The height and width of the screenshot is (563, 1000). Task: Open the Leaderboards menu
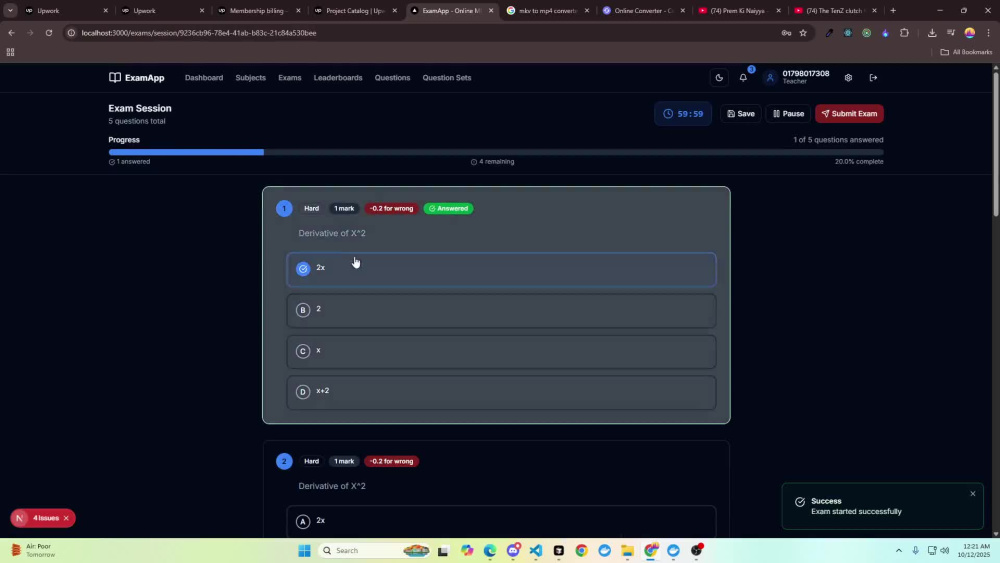pos(338,78)
